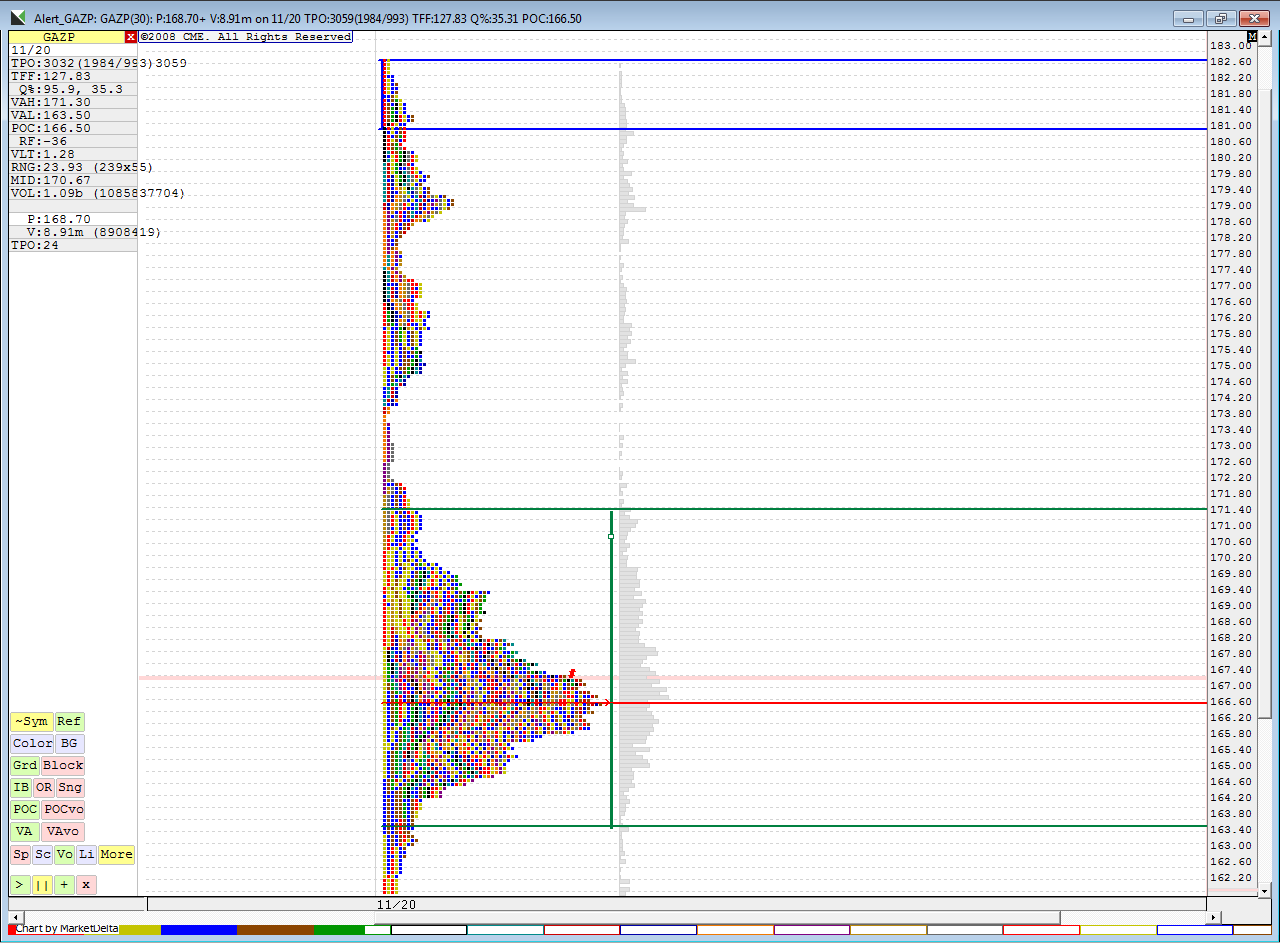Open the Color settings button

(x=32, y=744)
